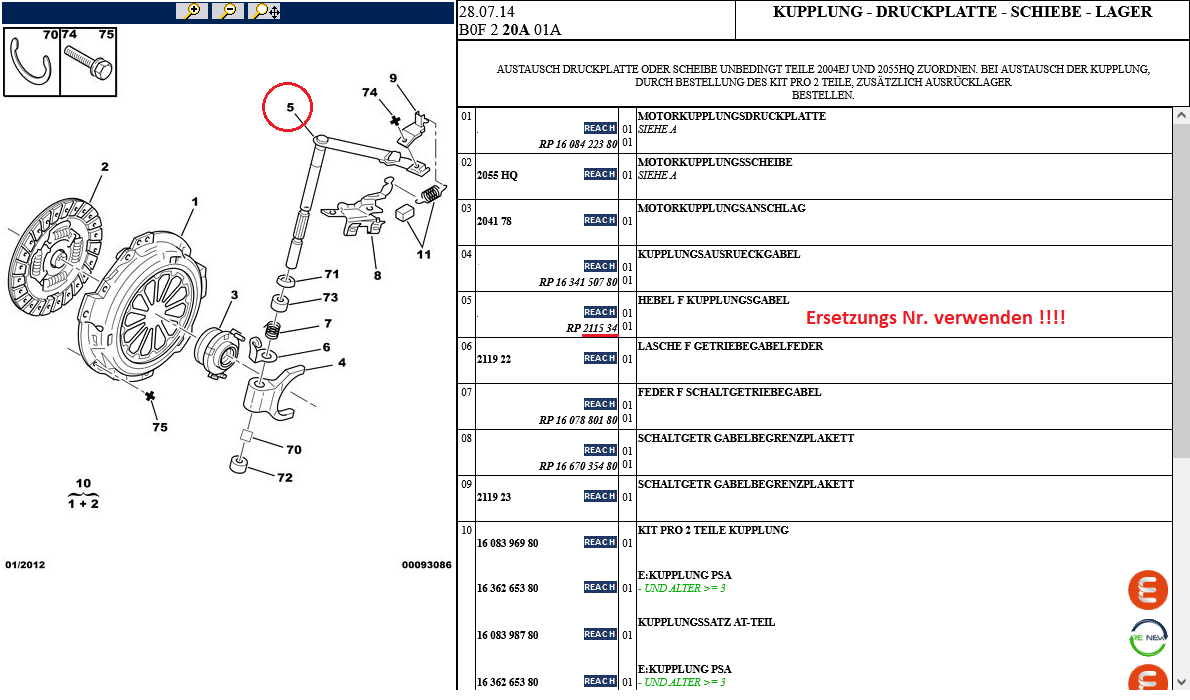Open REACH badge for part 16 083 987 80
The image size is (1190, 700).
point(600,634)
